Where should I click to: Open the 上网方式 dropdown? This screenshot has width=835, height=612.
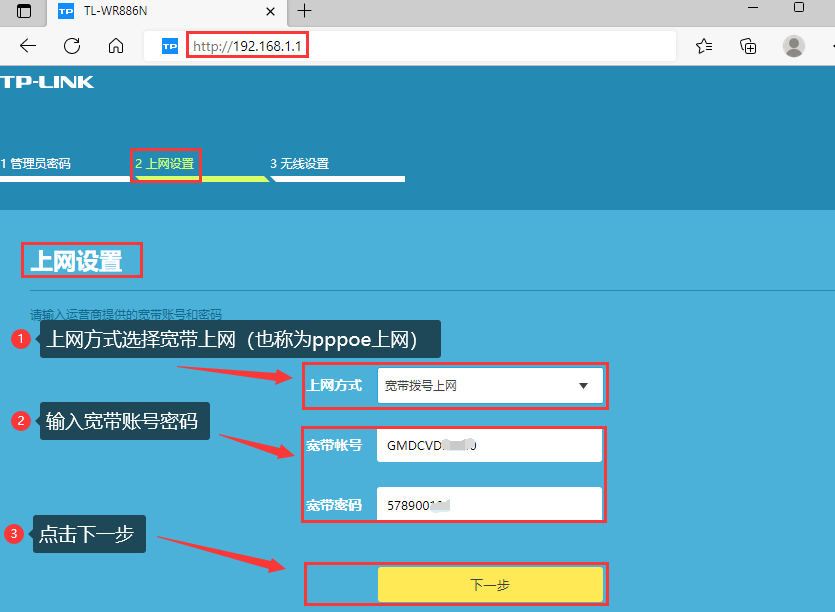(x=490, y=386)
